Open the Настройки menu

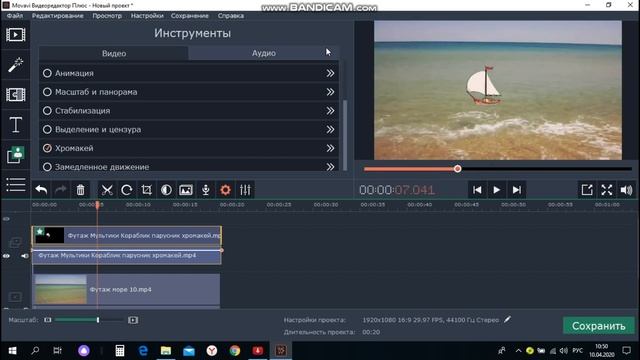147,16
